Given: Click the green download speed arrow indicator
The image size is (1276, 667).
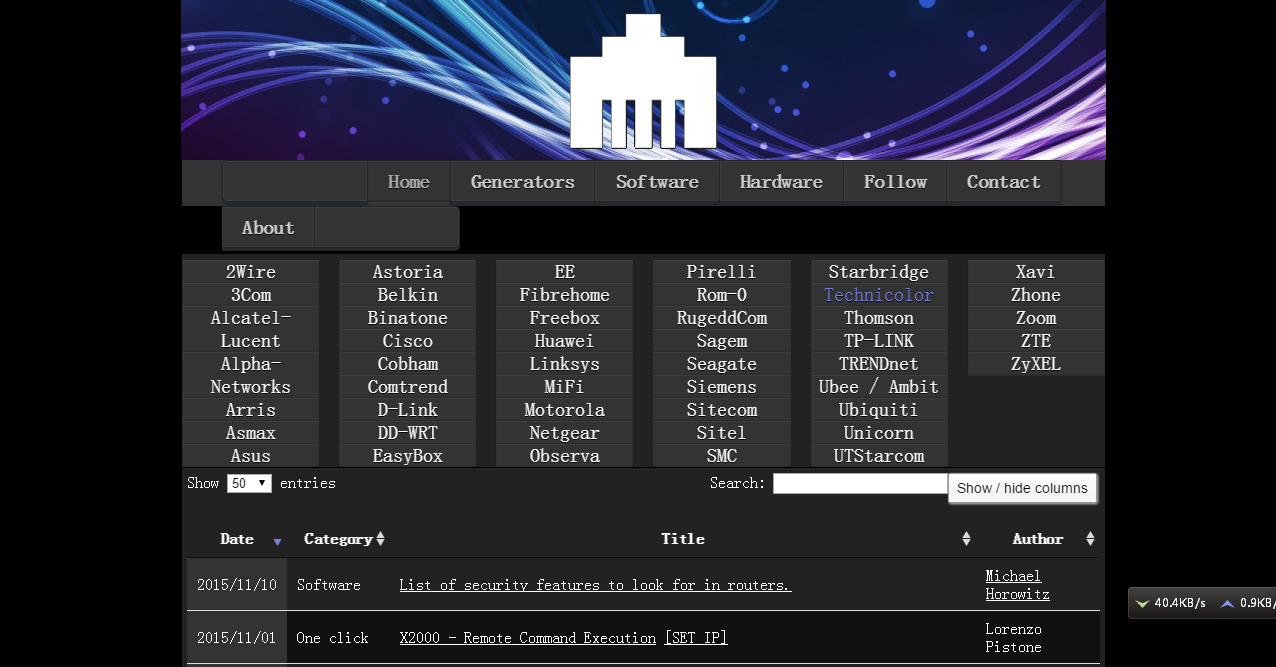Looking at the screenshot, I should coord(1142,603).
